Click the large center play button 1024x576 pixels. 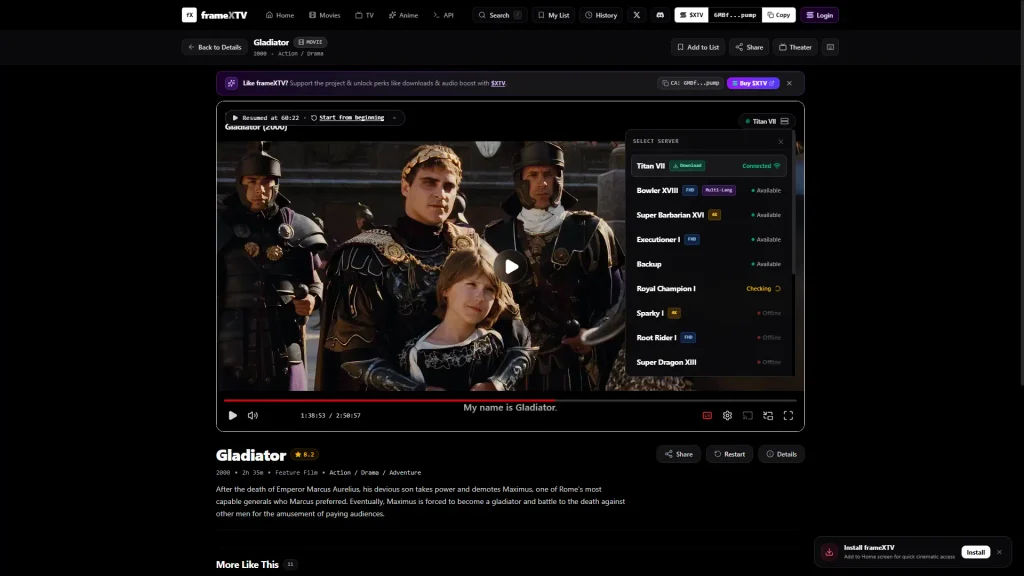(x=511, y=266)
